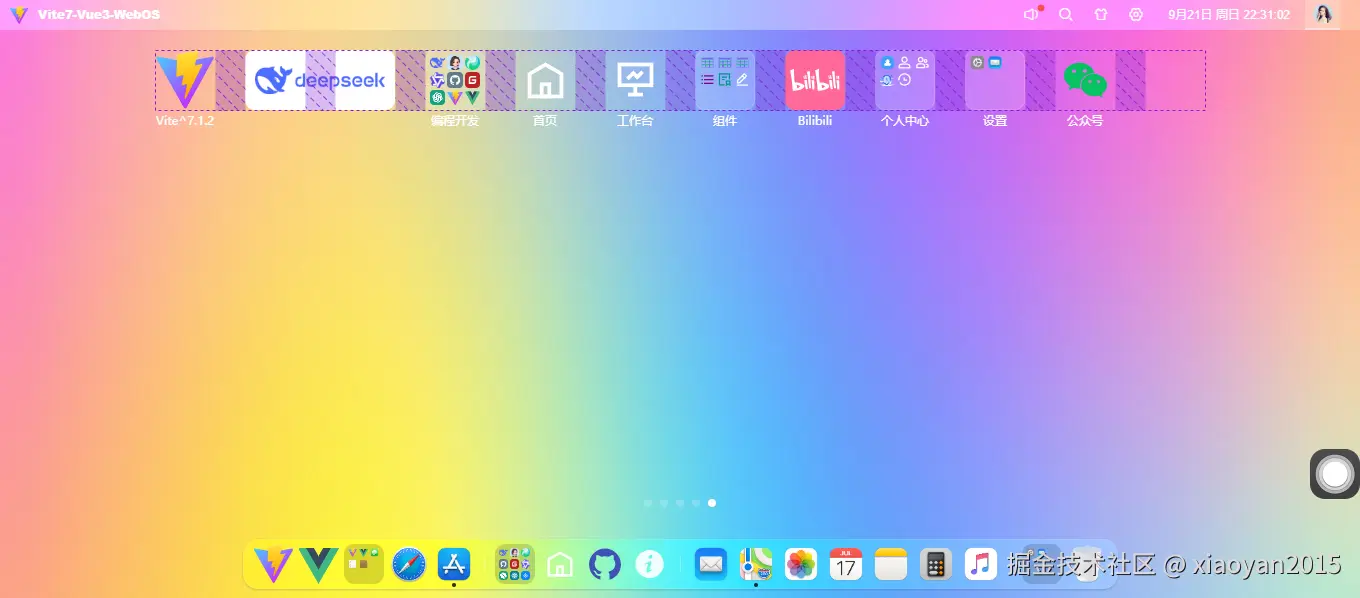Screen dimensions: 1360x598
Task: Open the theme shirt icon in top bar
Action: coord(1101,15)
